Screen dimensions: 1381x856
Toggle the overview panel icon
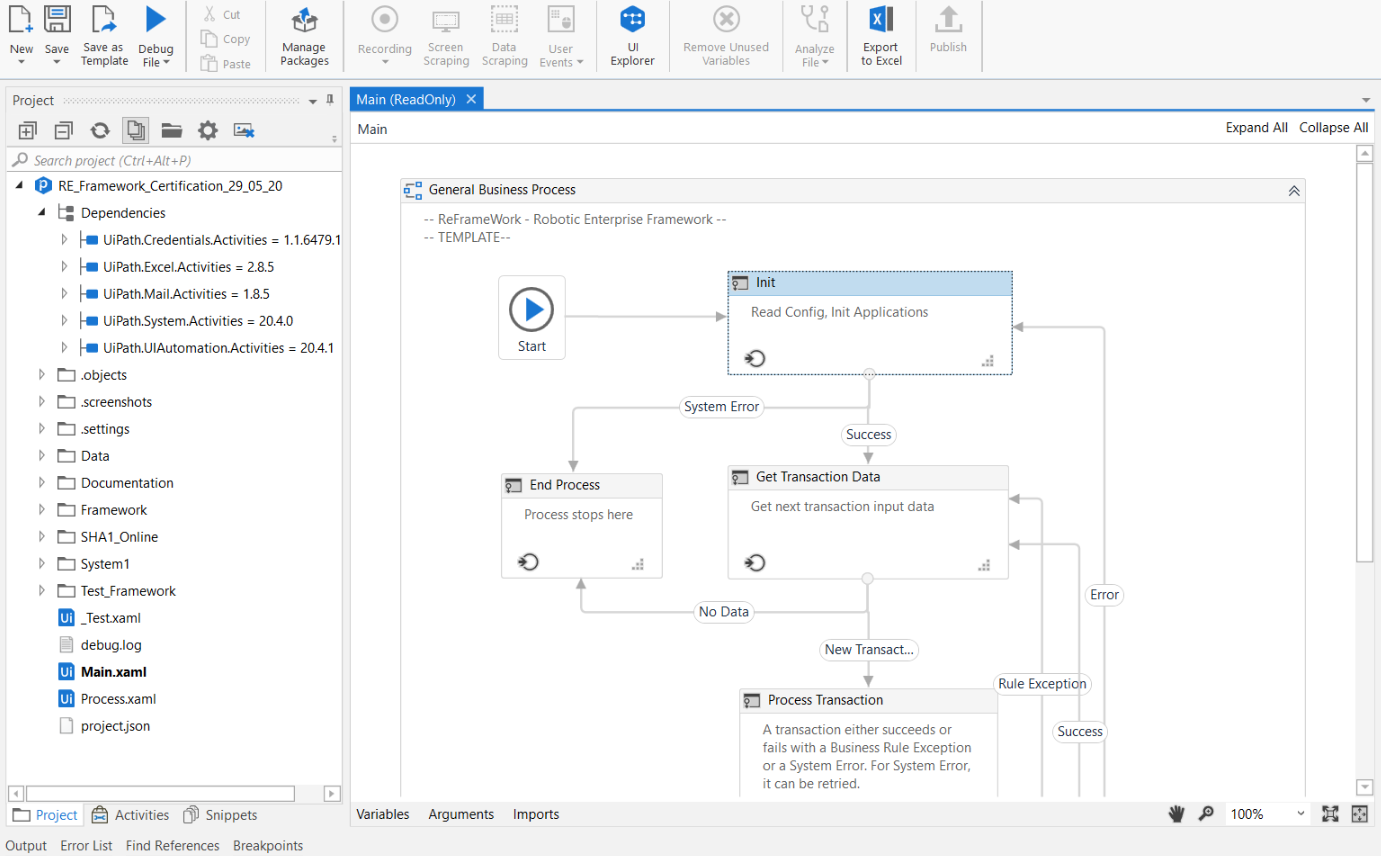(x=1359, y=814)
